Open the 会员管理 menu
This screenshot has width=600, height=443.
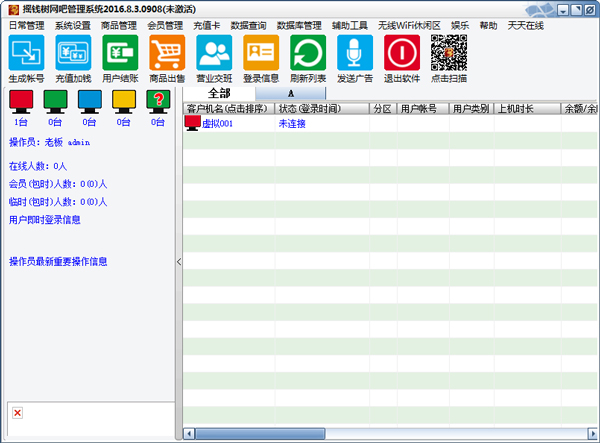click(165, 26)
